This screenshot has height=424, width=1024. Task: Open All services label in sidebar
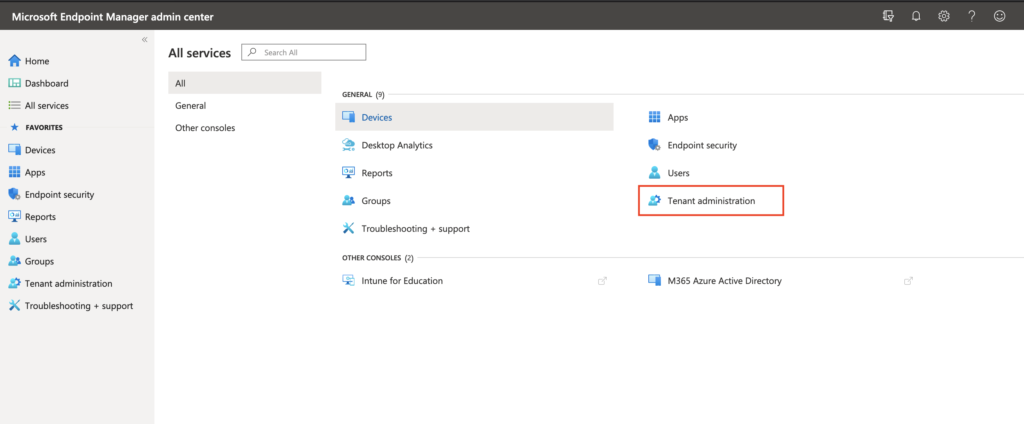(46, 105)
